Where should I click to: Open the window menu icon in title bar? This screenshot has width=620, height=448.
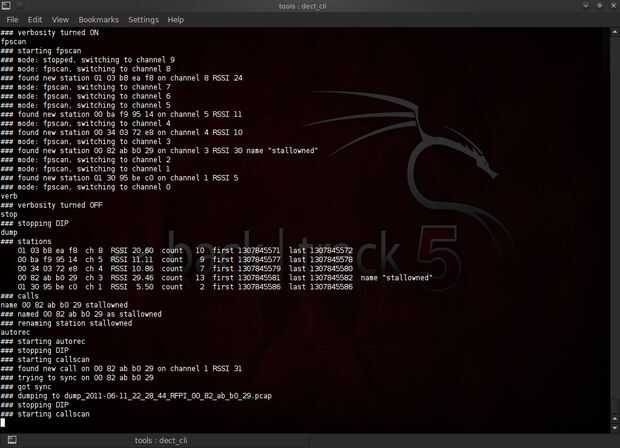click(6, 6)
